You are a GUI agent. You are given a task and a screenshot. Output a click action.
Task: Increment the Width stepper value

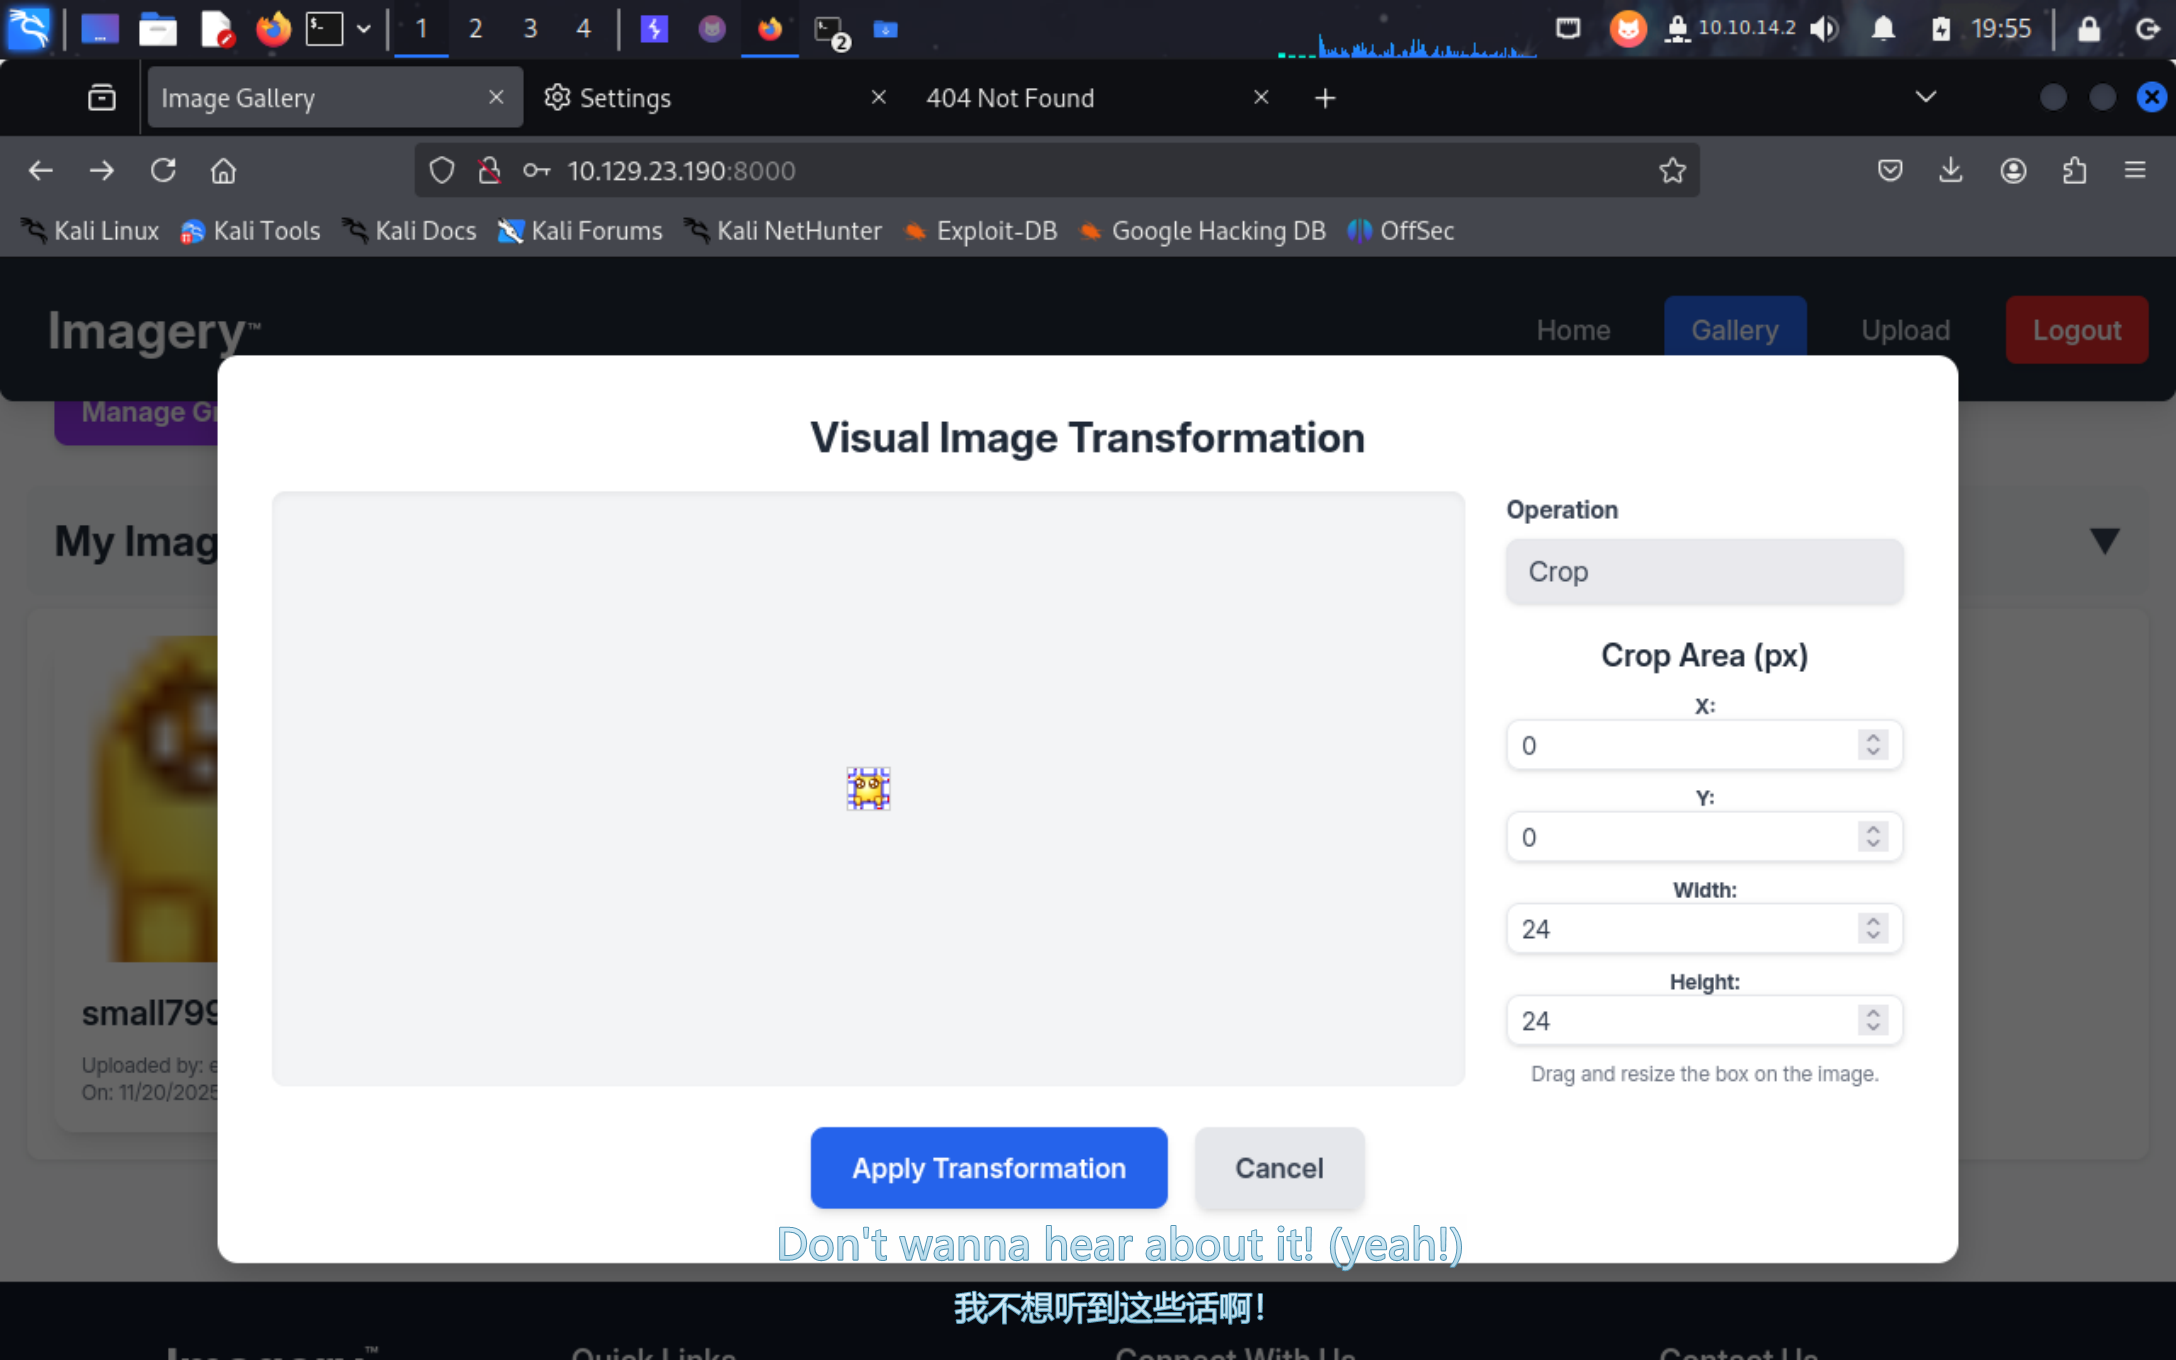pos(1872,921)
